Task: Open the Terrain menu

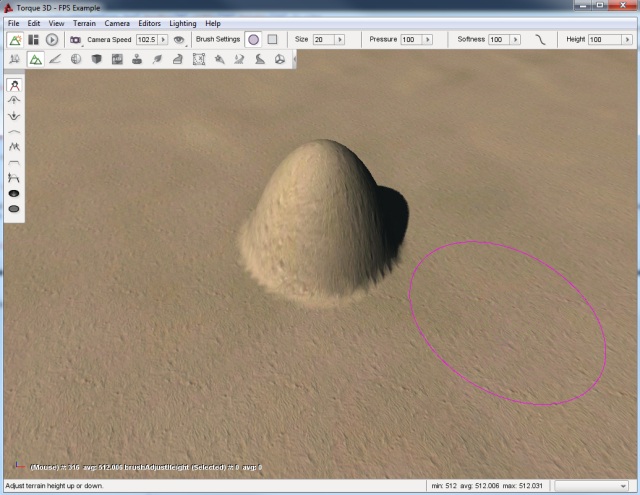Action: pos(86,22)
